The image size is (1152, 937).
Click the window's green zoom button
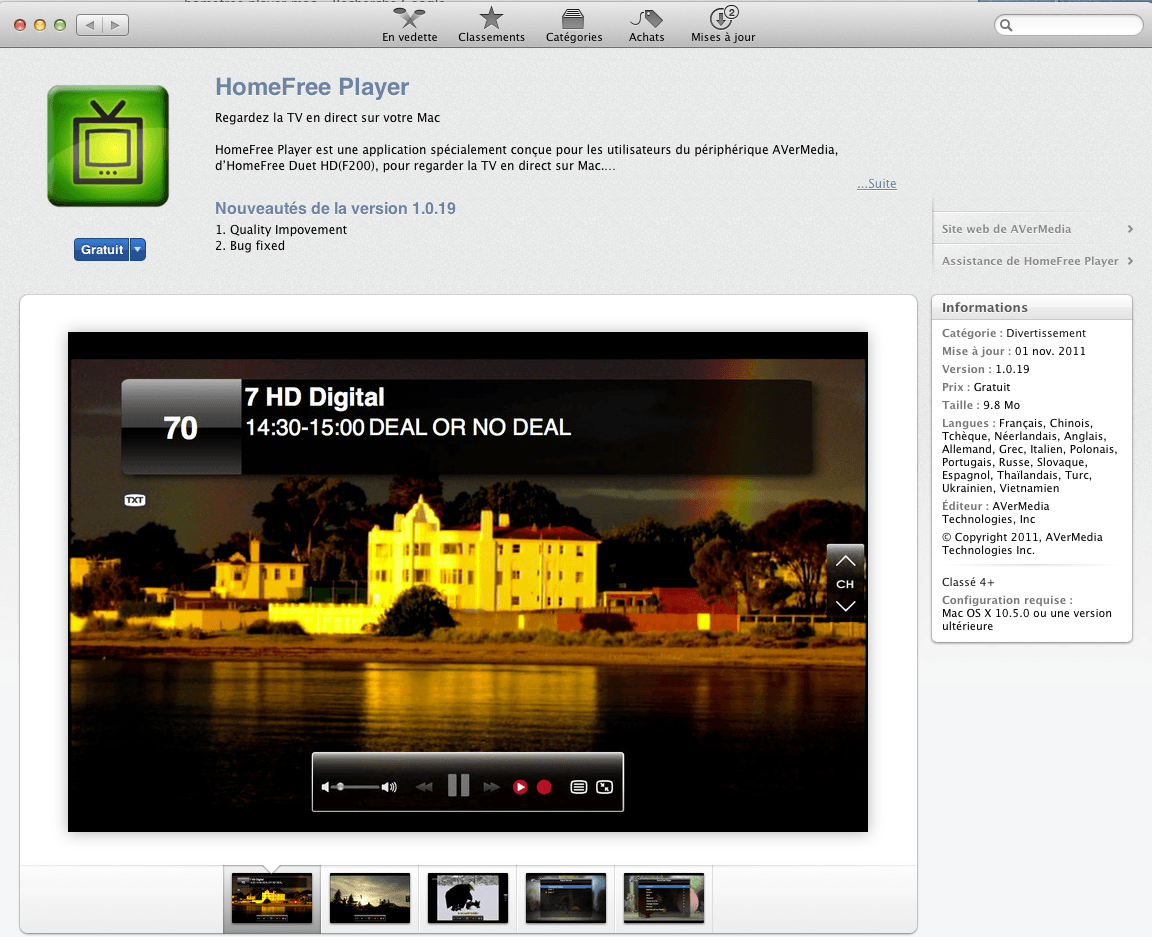(x=60, y=25)
